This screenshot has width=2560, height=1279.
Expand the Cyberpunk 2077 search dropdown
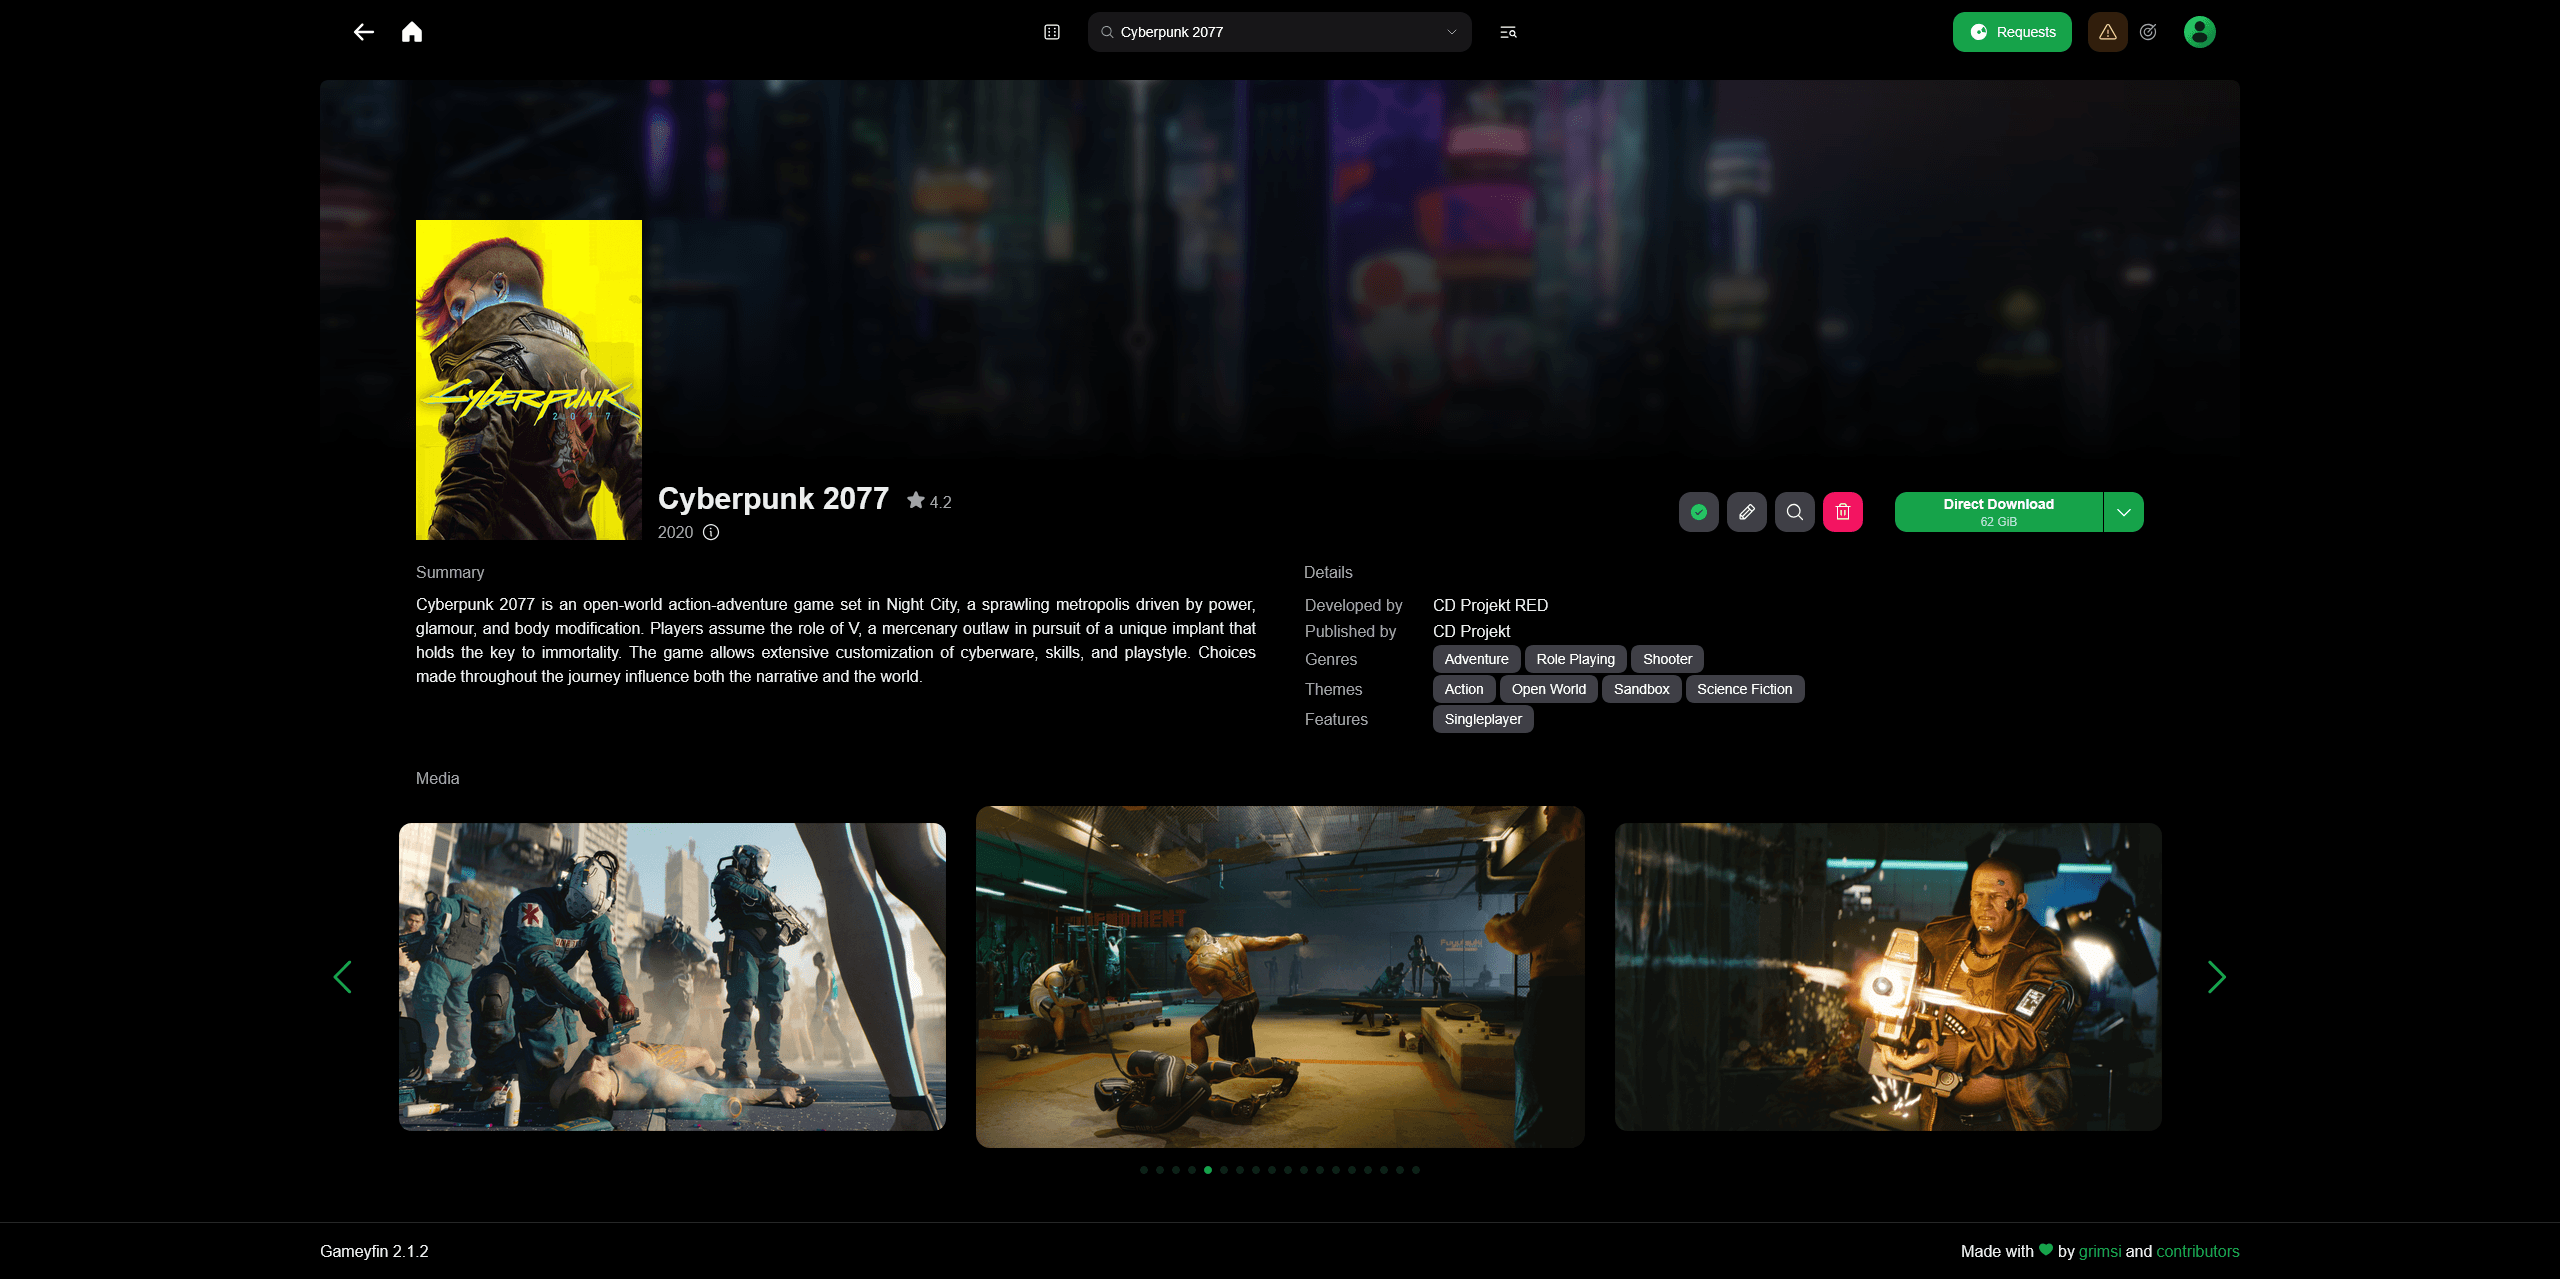(1451, 32)
